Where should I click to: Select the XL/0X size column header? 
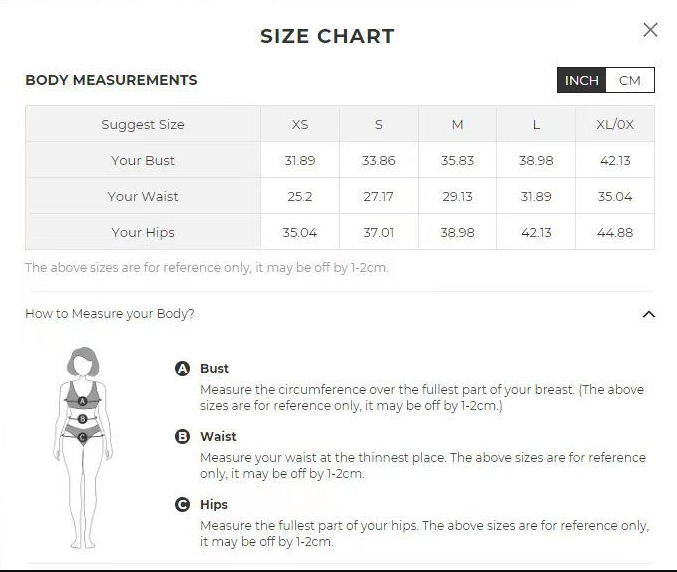(x=615, y=125)
